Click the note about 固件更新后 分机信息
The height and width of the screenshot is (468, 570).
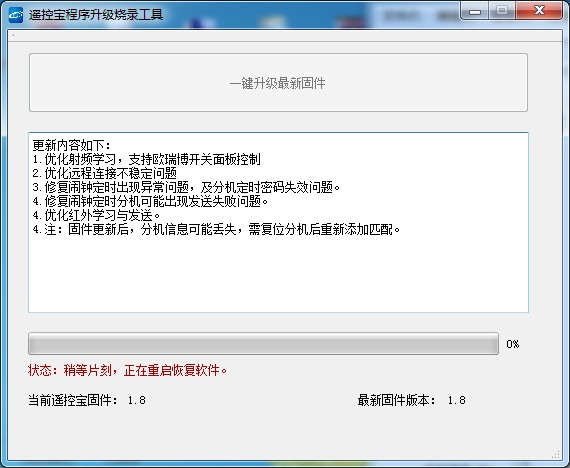point(216,229)
